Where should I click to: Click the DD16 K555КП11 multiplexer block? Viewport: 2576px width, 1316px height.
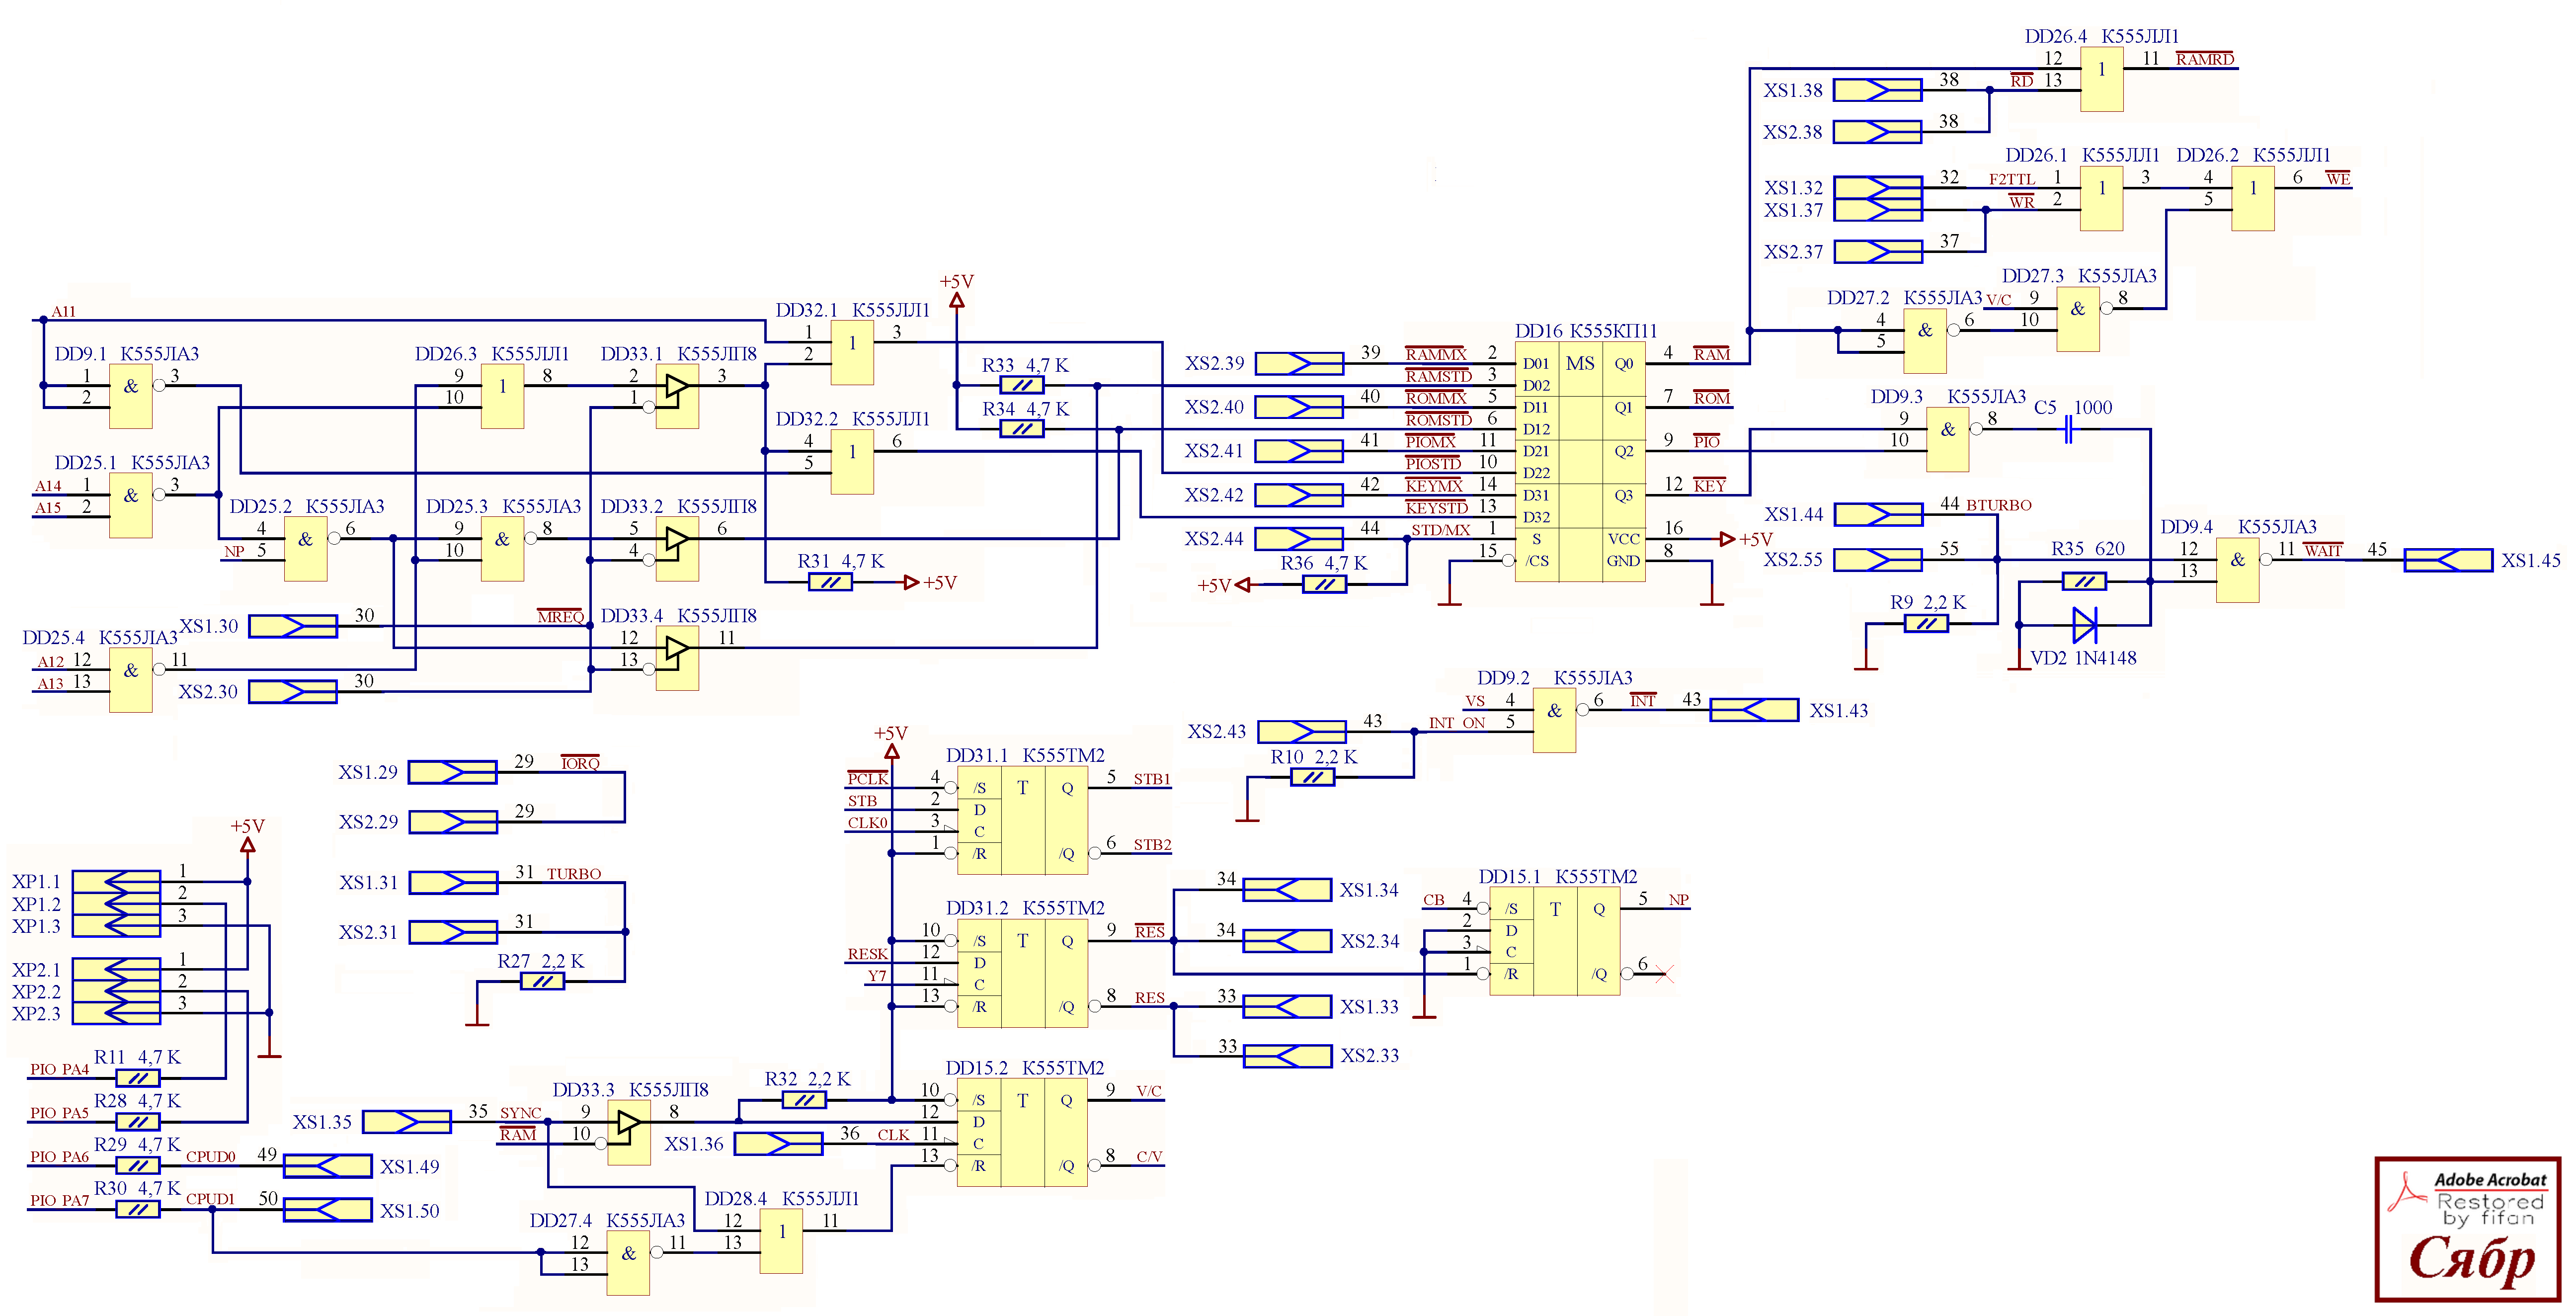coord(1580,462)
